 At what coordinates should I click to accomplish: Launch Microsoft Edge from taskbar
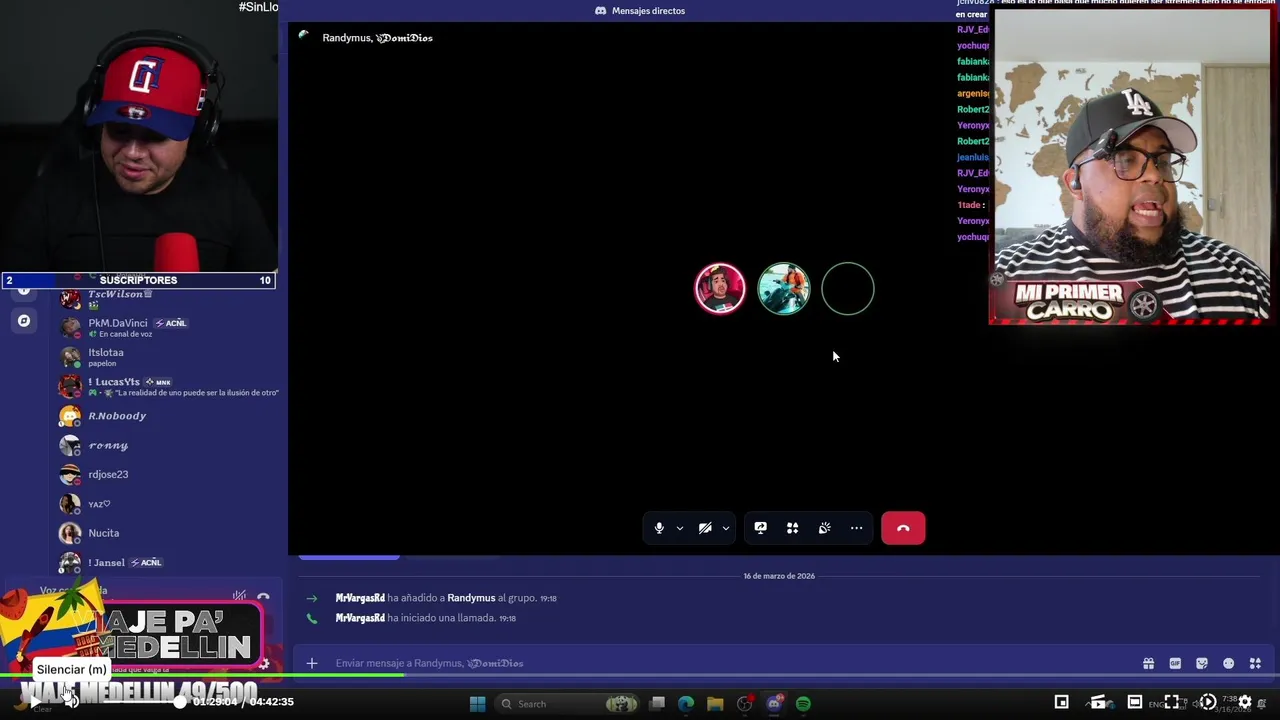686,704
